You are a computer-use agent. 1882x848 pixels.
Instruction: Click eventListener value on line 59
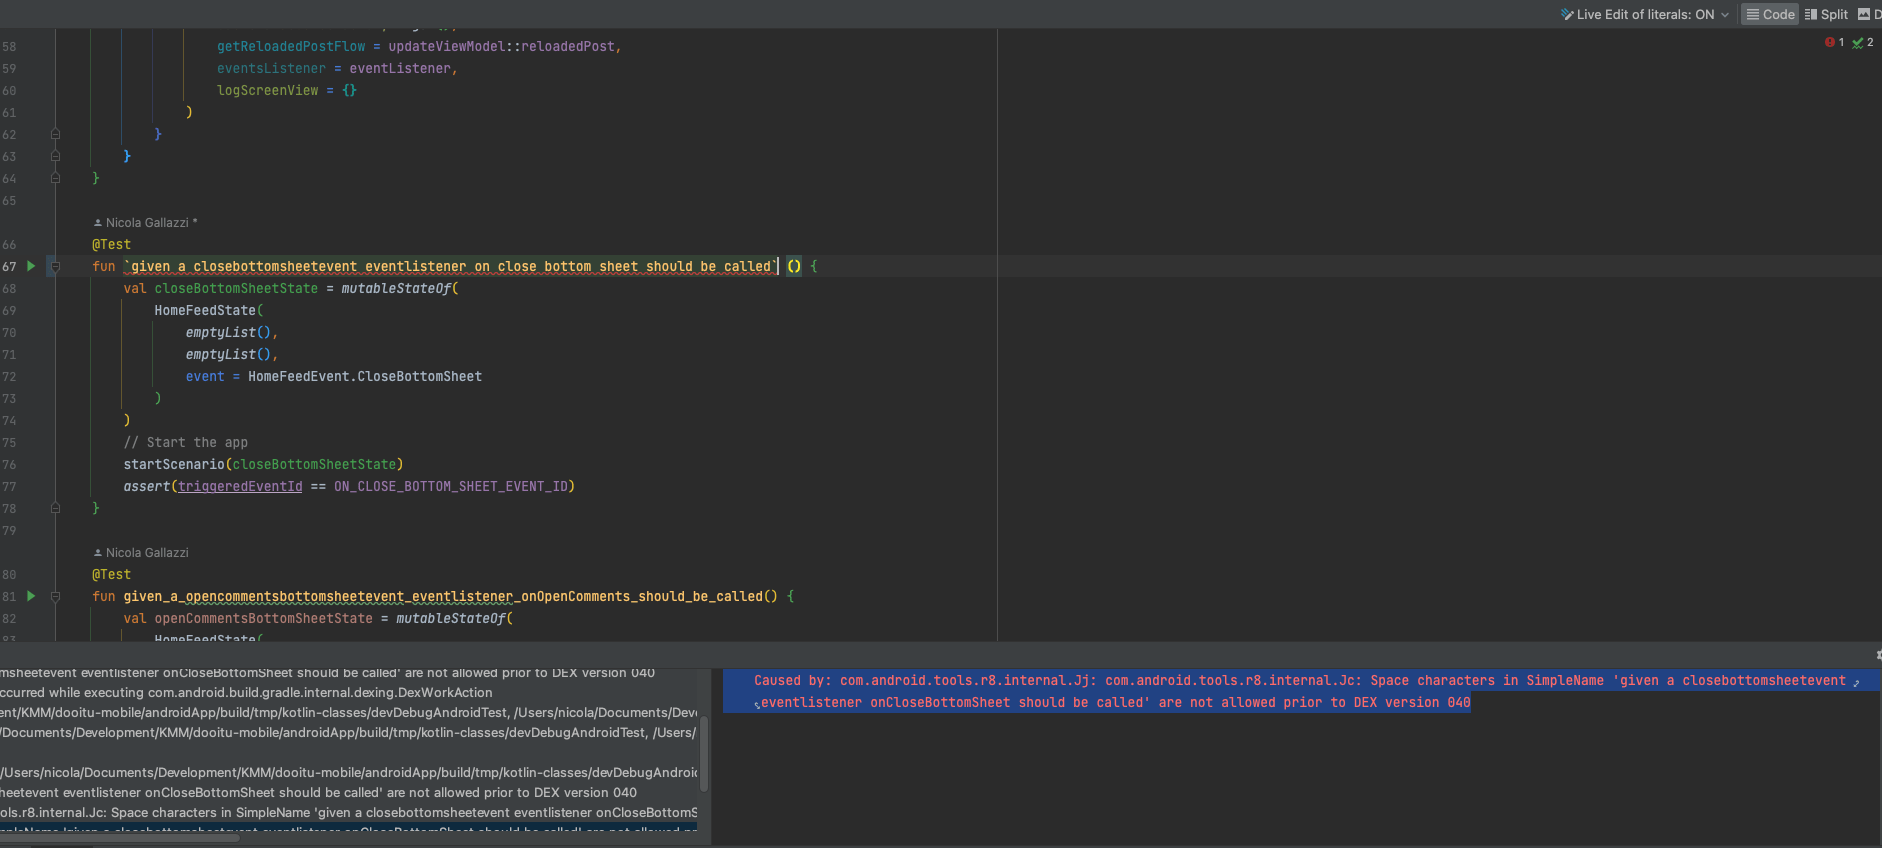coord(400,68)
